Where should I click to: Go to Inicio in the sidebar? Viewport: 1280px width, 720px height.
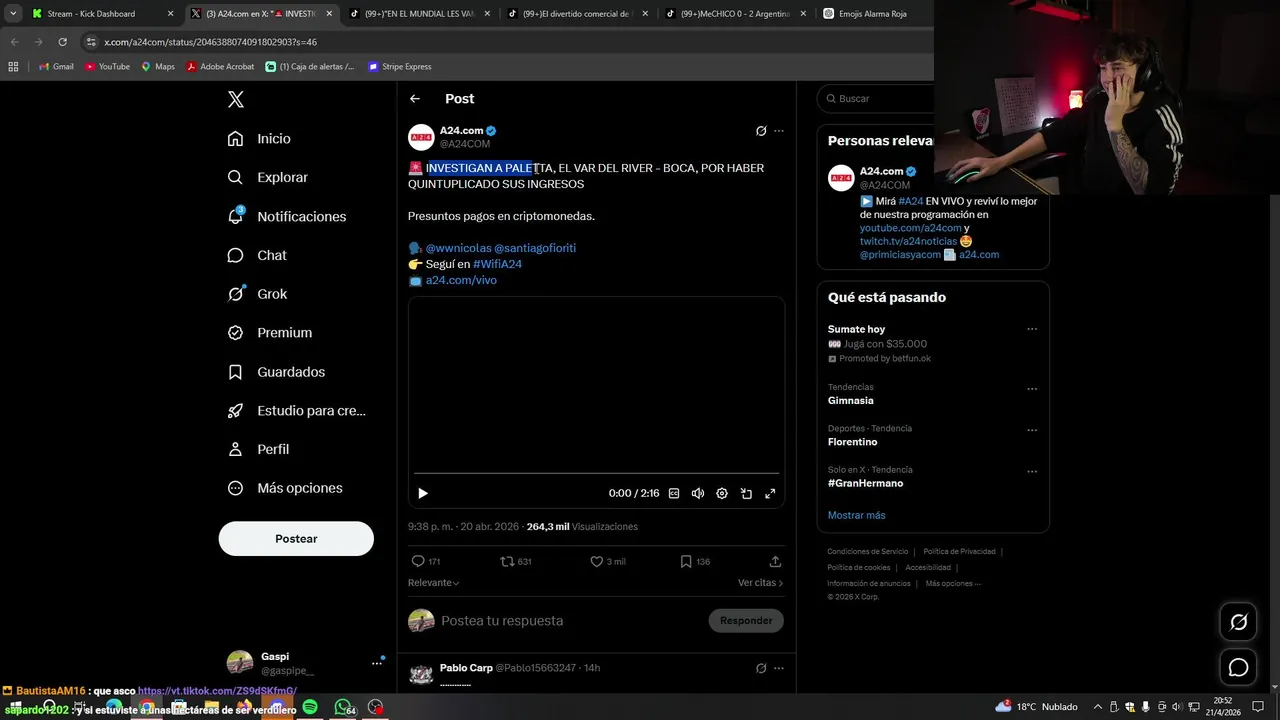[259, 138]
